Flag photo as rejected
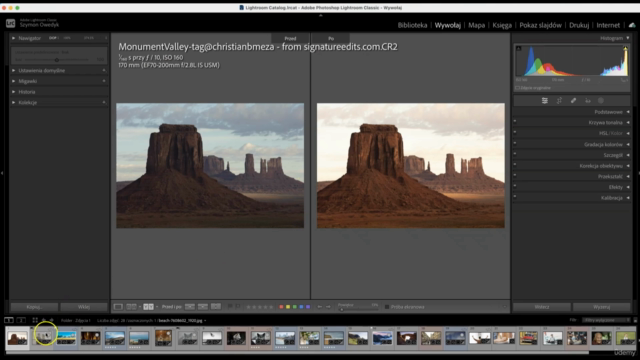This screenshot has height=360, width=640. [238, 307]
